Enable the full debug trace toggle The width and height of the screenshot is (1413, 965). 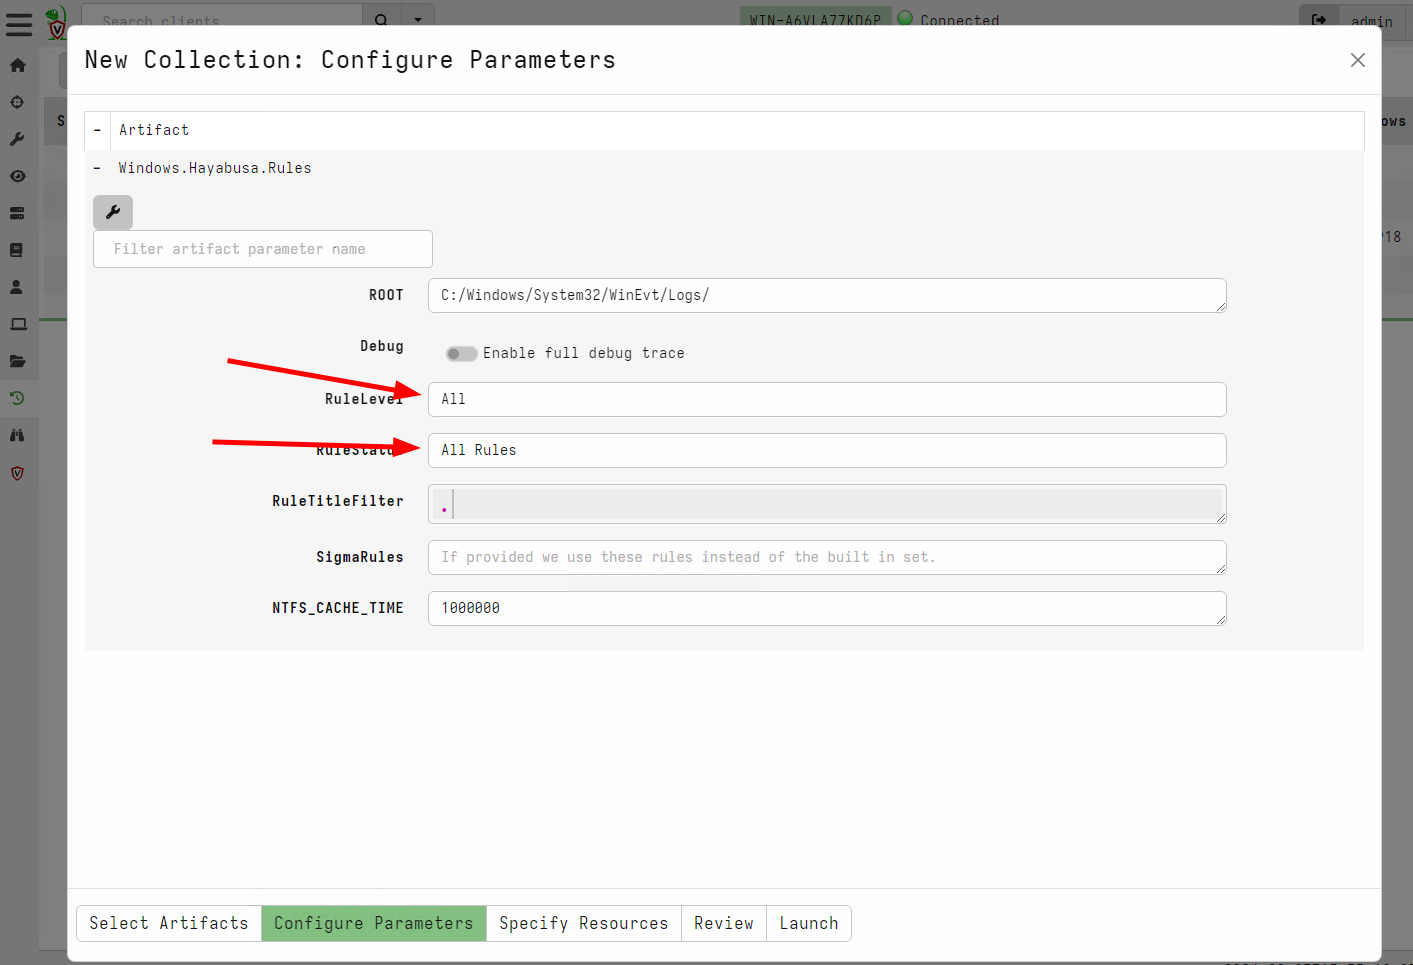461,353
